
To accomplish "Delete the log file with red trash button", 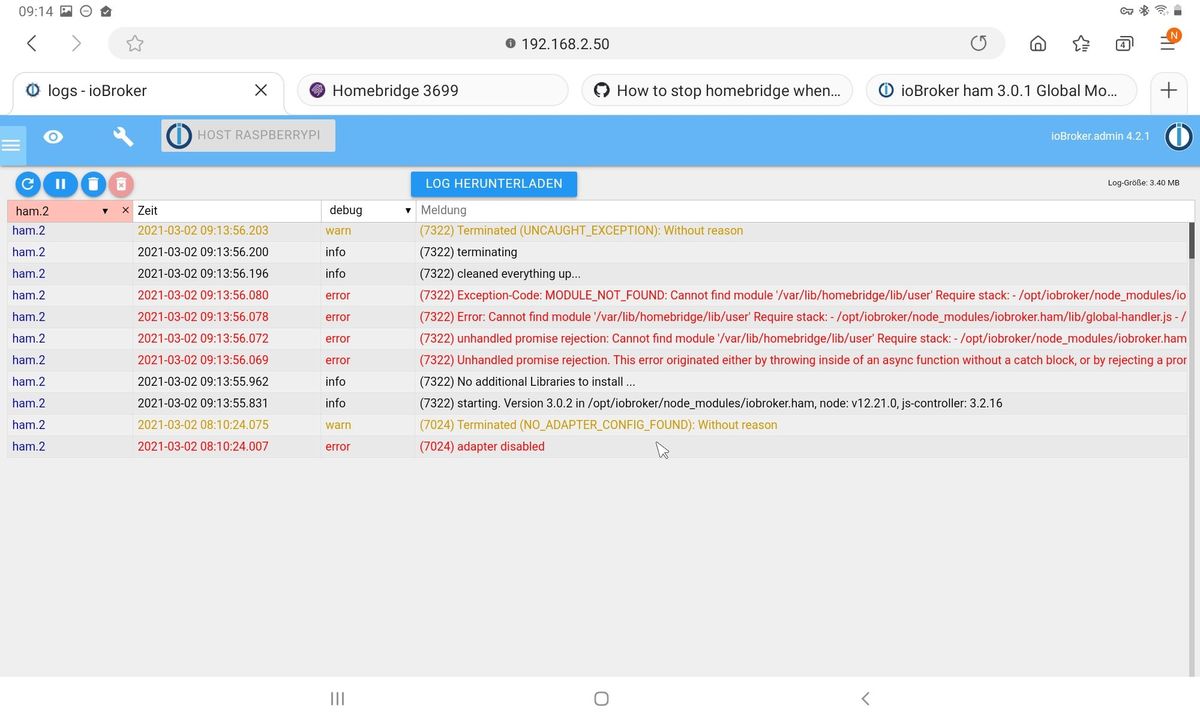I will pos(121,184).
